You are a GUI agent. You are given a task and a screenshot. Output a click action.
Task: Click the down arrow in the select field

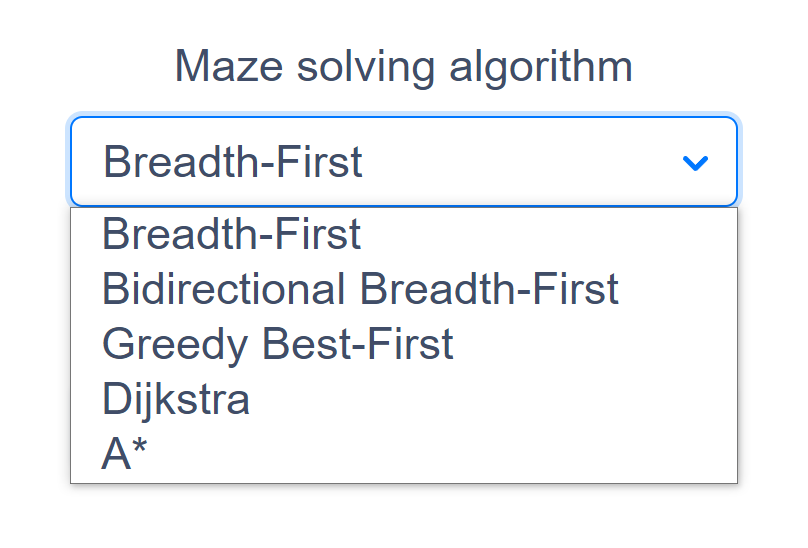pos(694,162)
